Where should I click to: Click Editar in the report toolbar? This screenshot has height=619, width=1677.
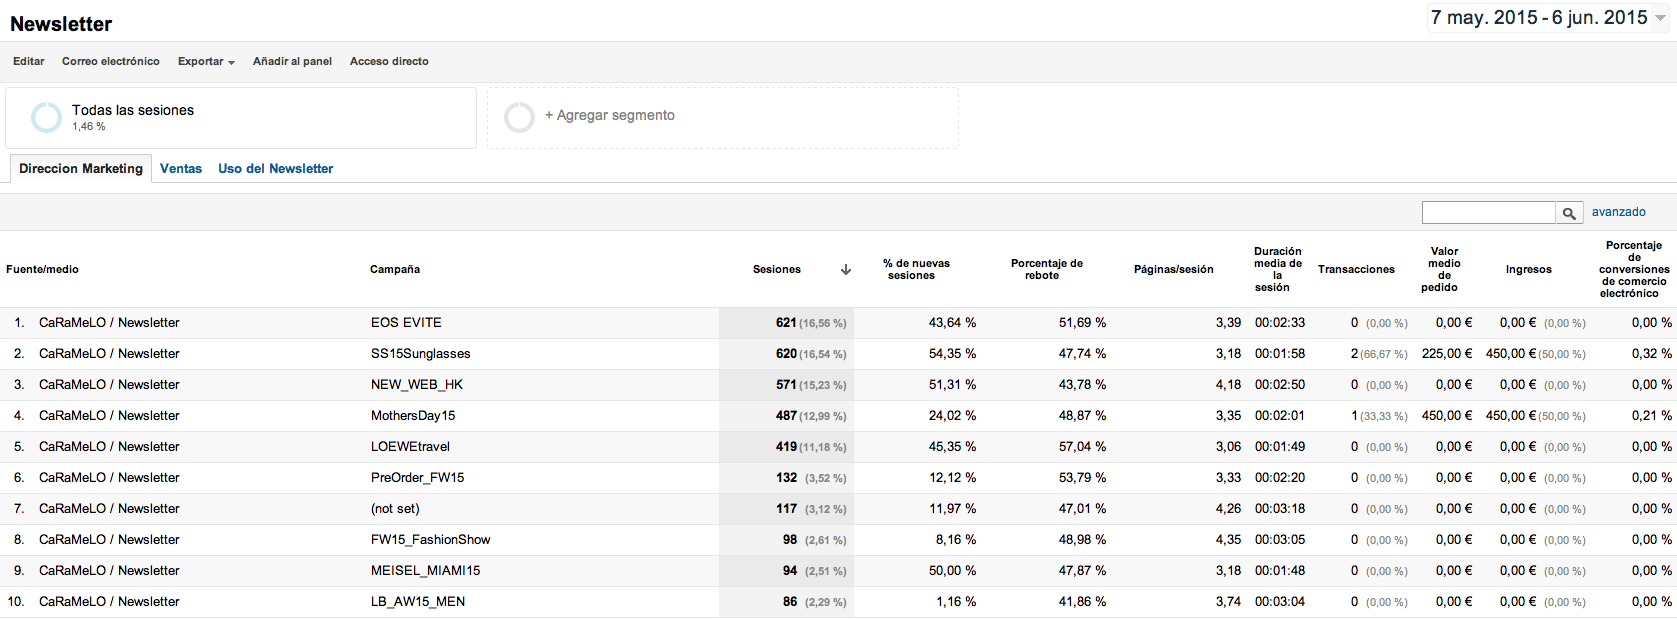[29, 62]
